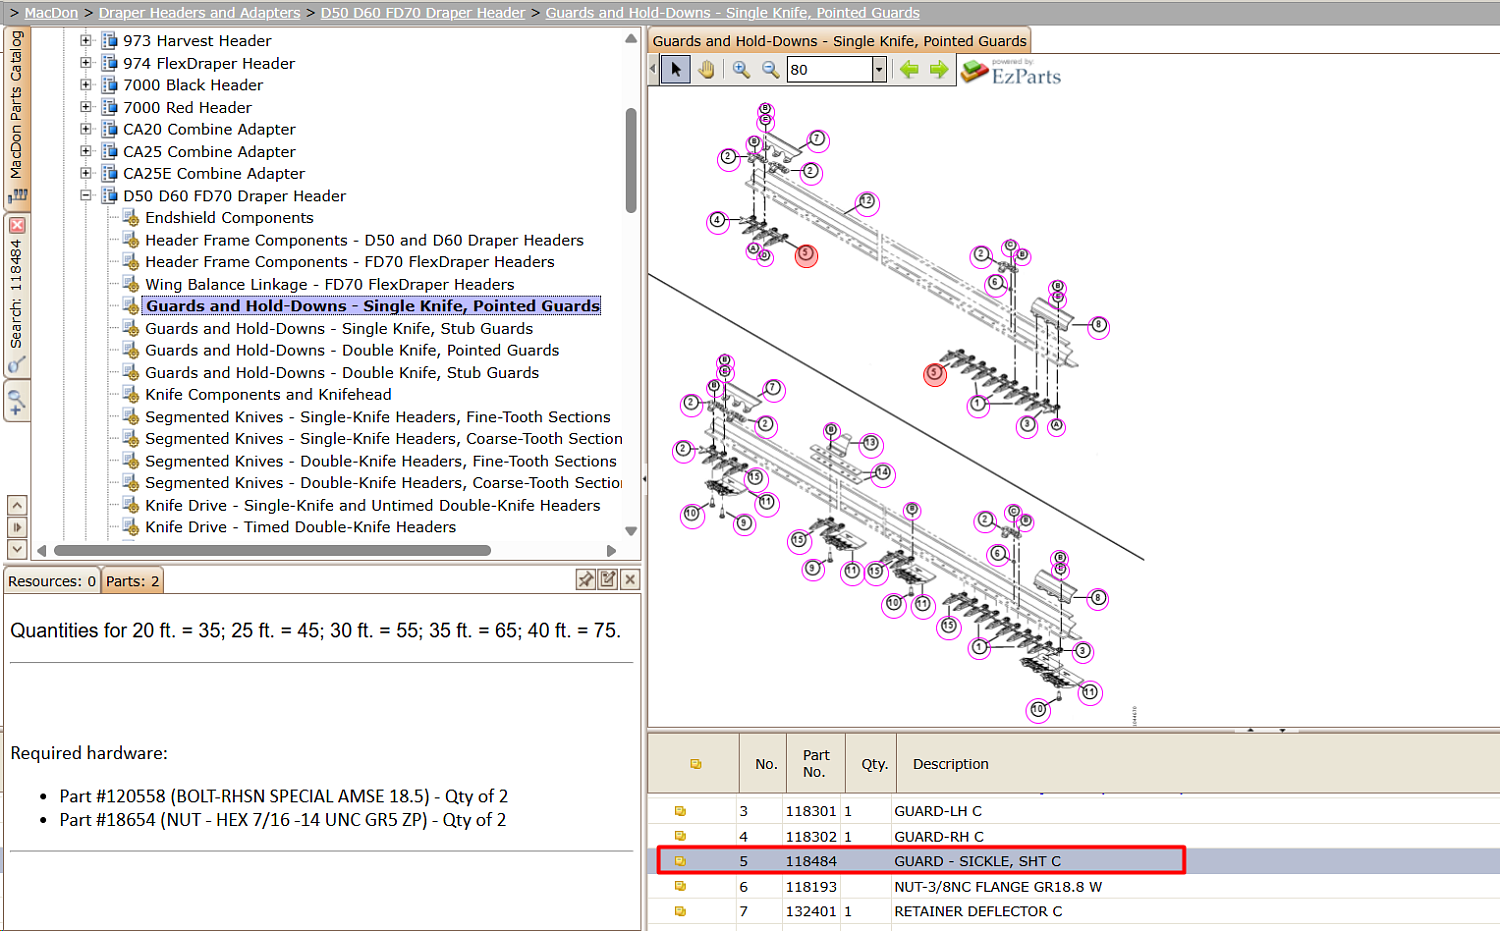Viewport: 1500px width, 931px height.
Task: Zoom in on the parts diagram
Action: pyautogui.click(x=741, y=69)
